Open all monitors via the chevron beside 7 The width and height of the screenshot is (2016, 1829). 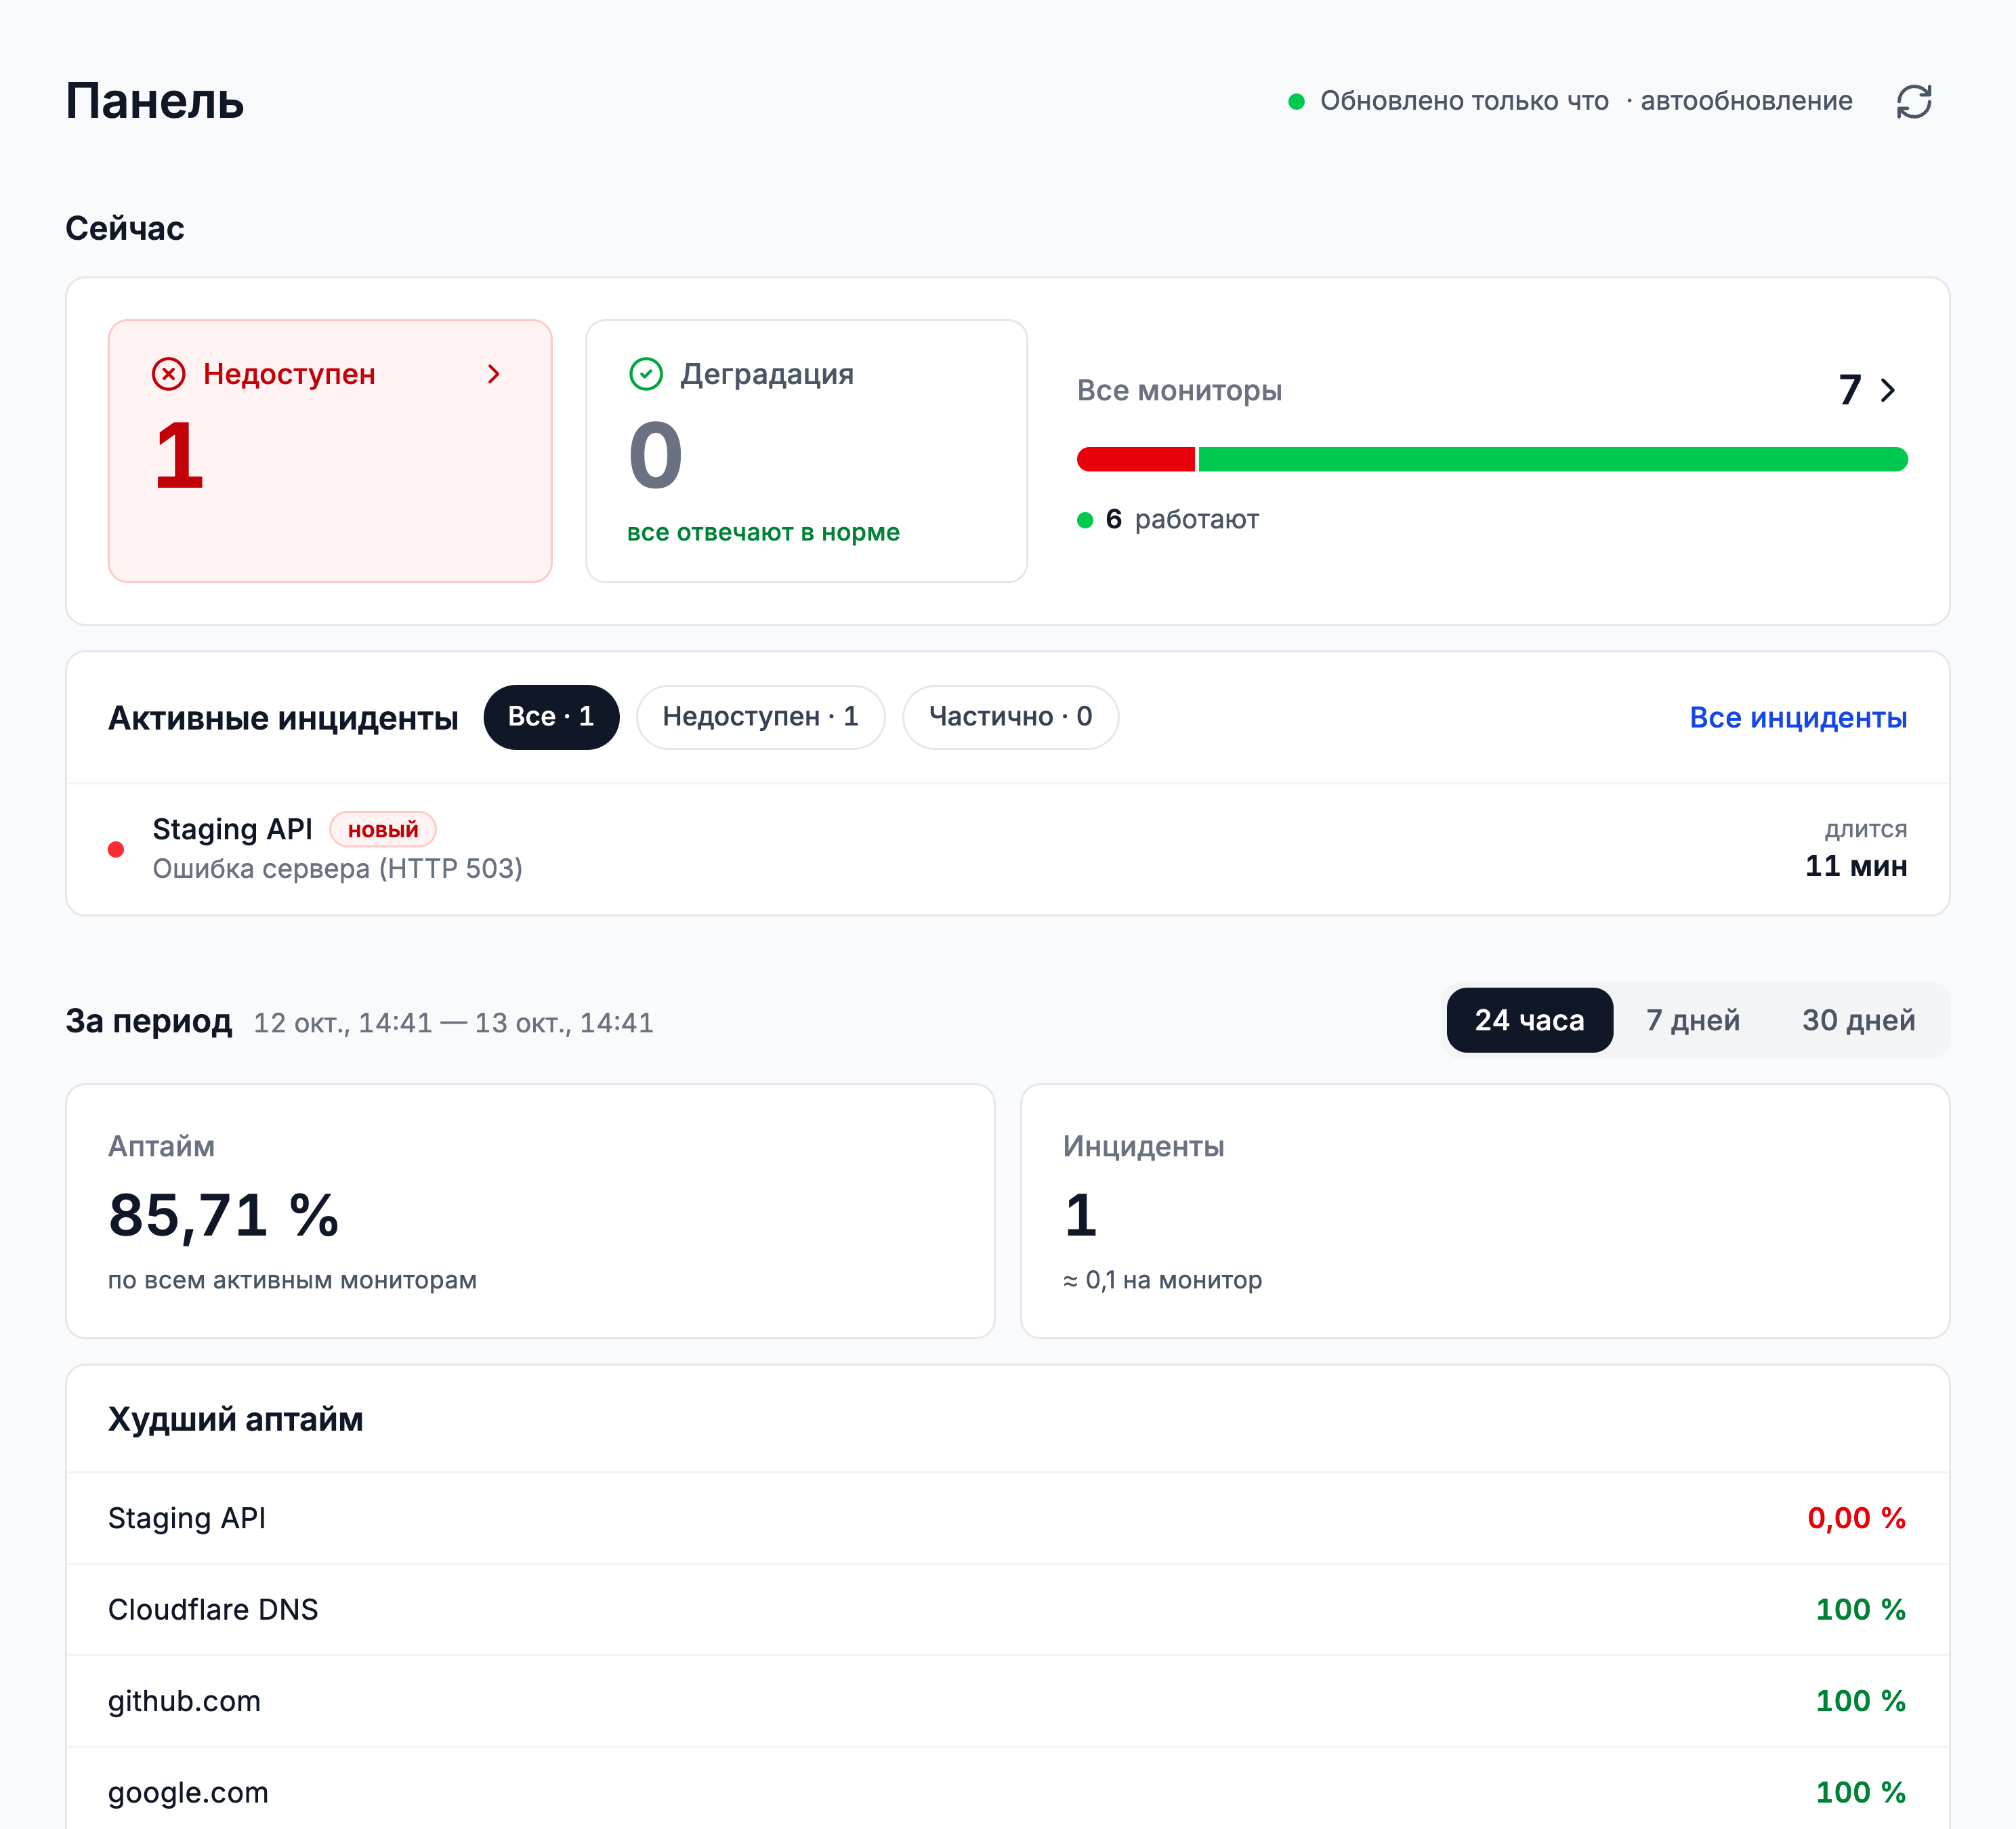(x=1888, y=390)
